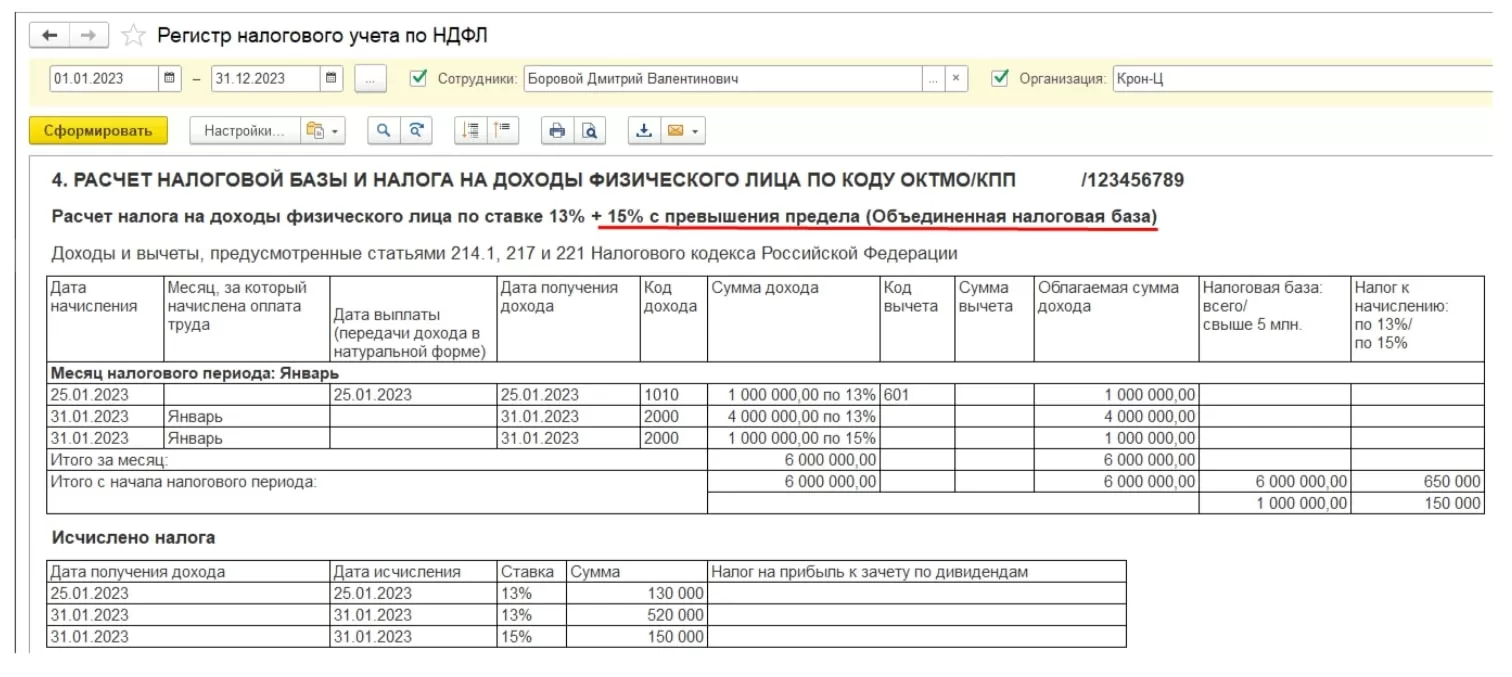1512x677 pixels.
Task: Open the email send dropdown arrow
Action: click(x=695, y=130)
